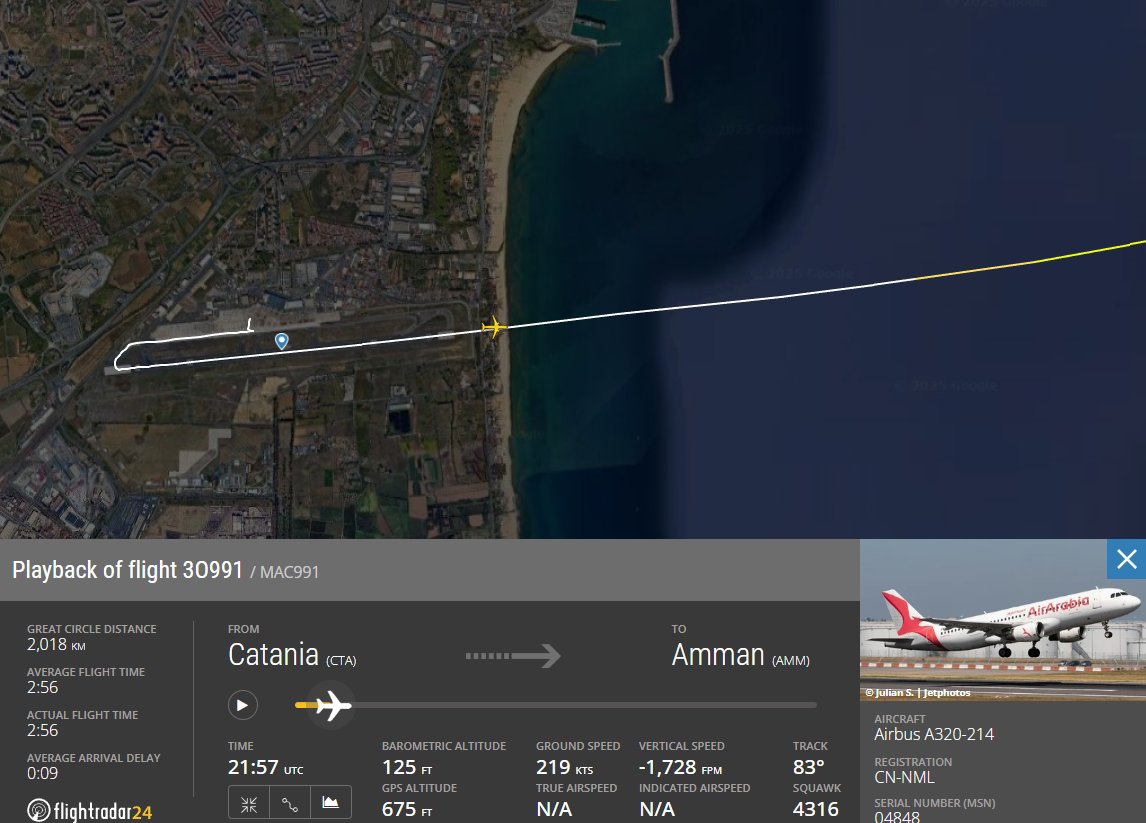This screenshot has height=823, width=1146.
Task: Click the Flightradar24 logo
Action: (90, 811)
